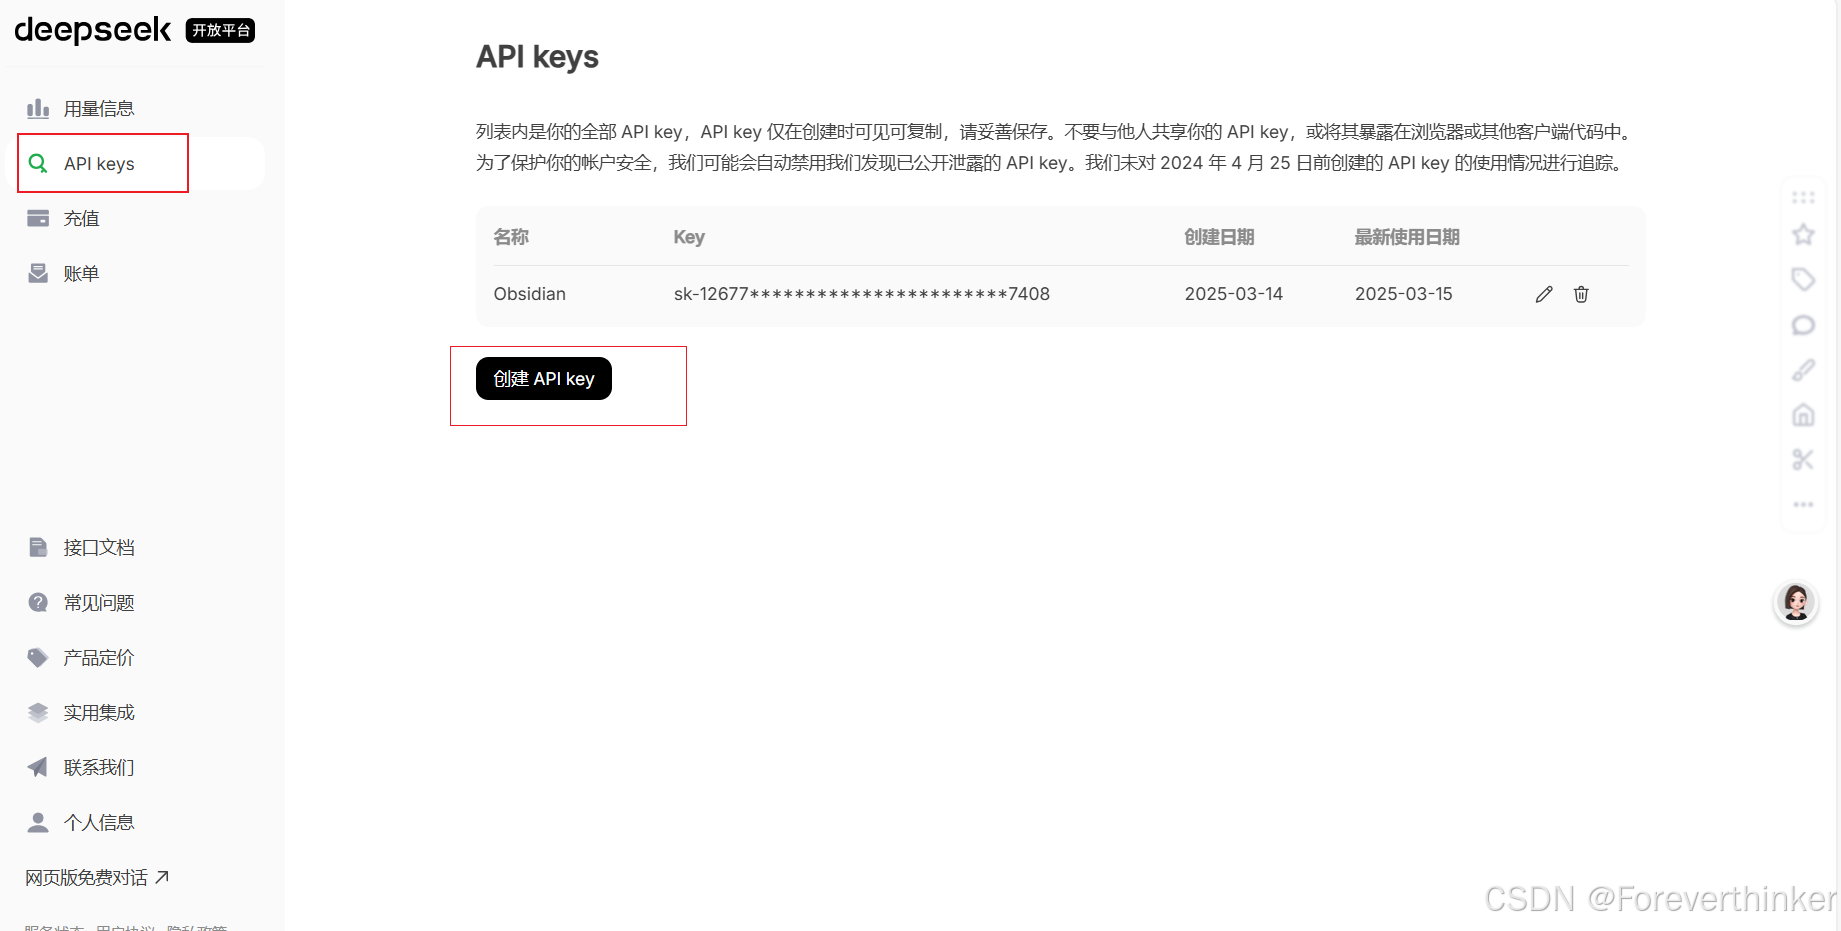
Task: Click the comment bubble icon in right toolbar
Action: coord(1803,325)
